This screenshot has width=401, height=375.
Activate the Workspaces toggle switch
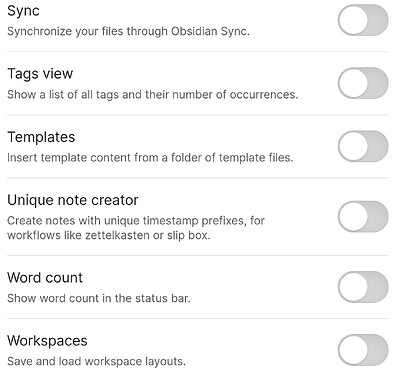pos(363,350)
